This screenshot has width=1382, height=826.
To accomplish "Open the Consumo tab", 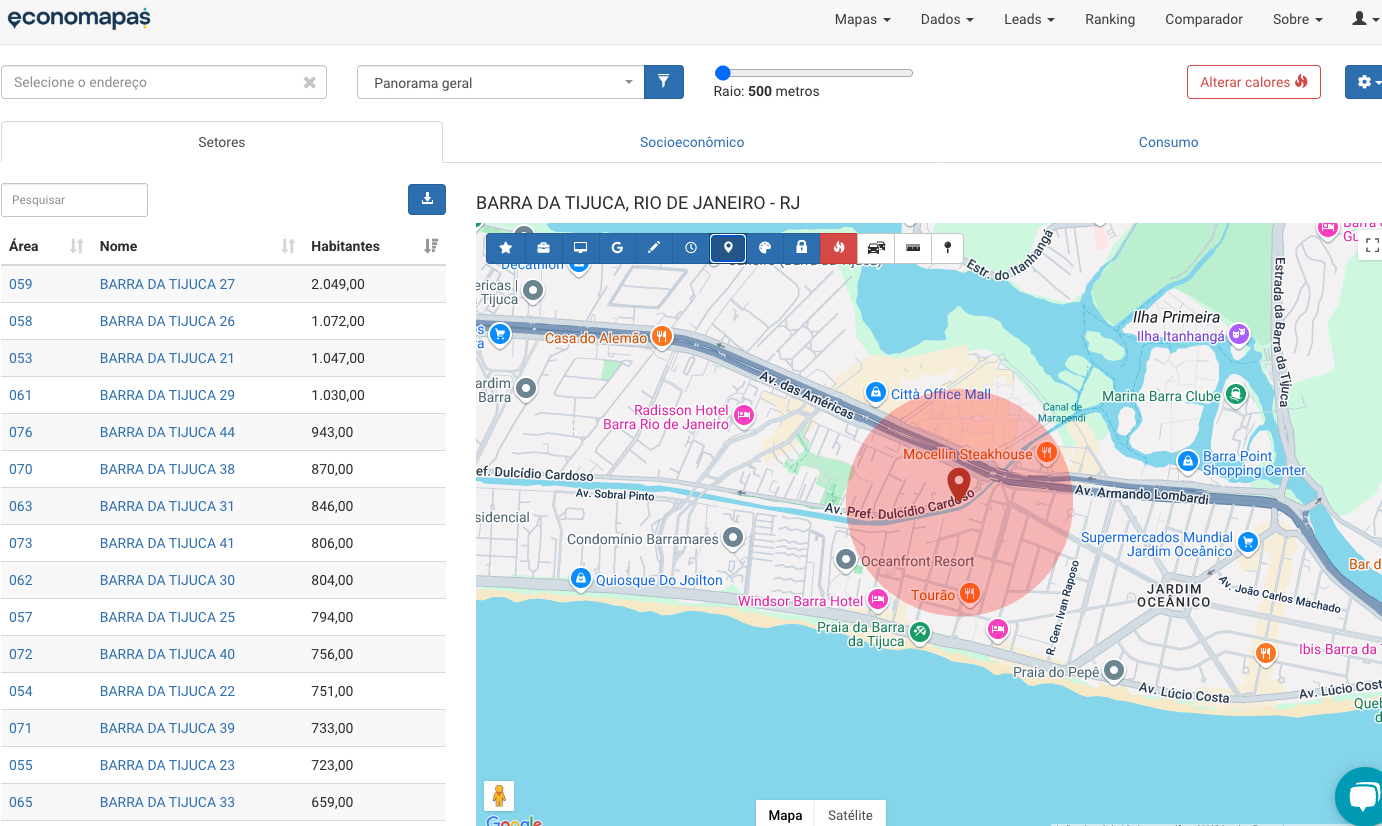I will 1168,142.
